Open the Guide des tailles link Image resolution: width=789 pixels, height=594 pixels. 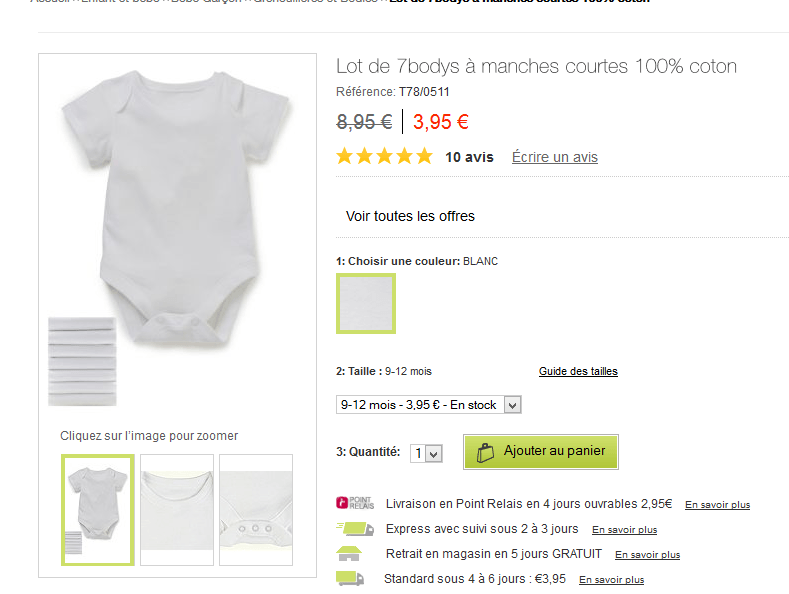coord(578,371)
